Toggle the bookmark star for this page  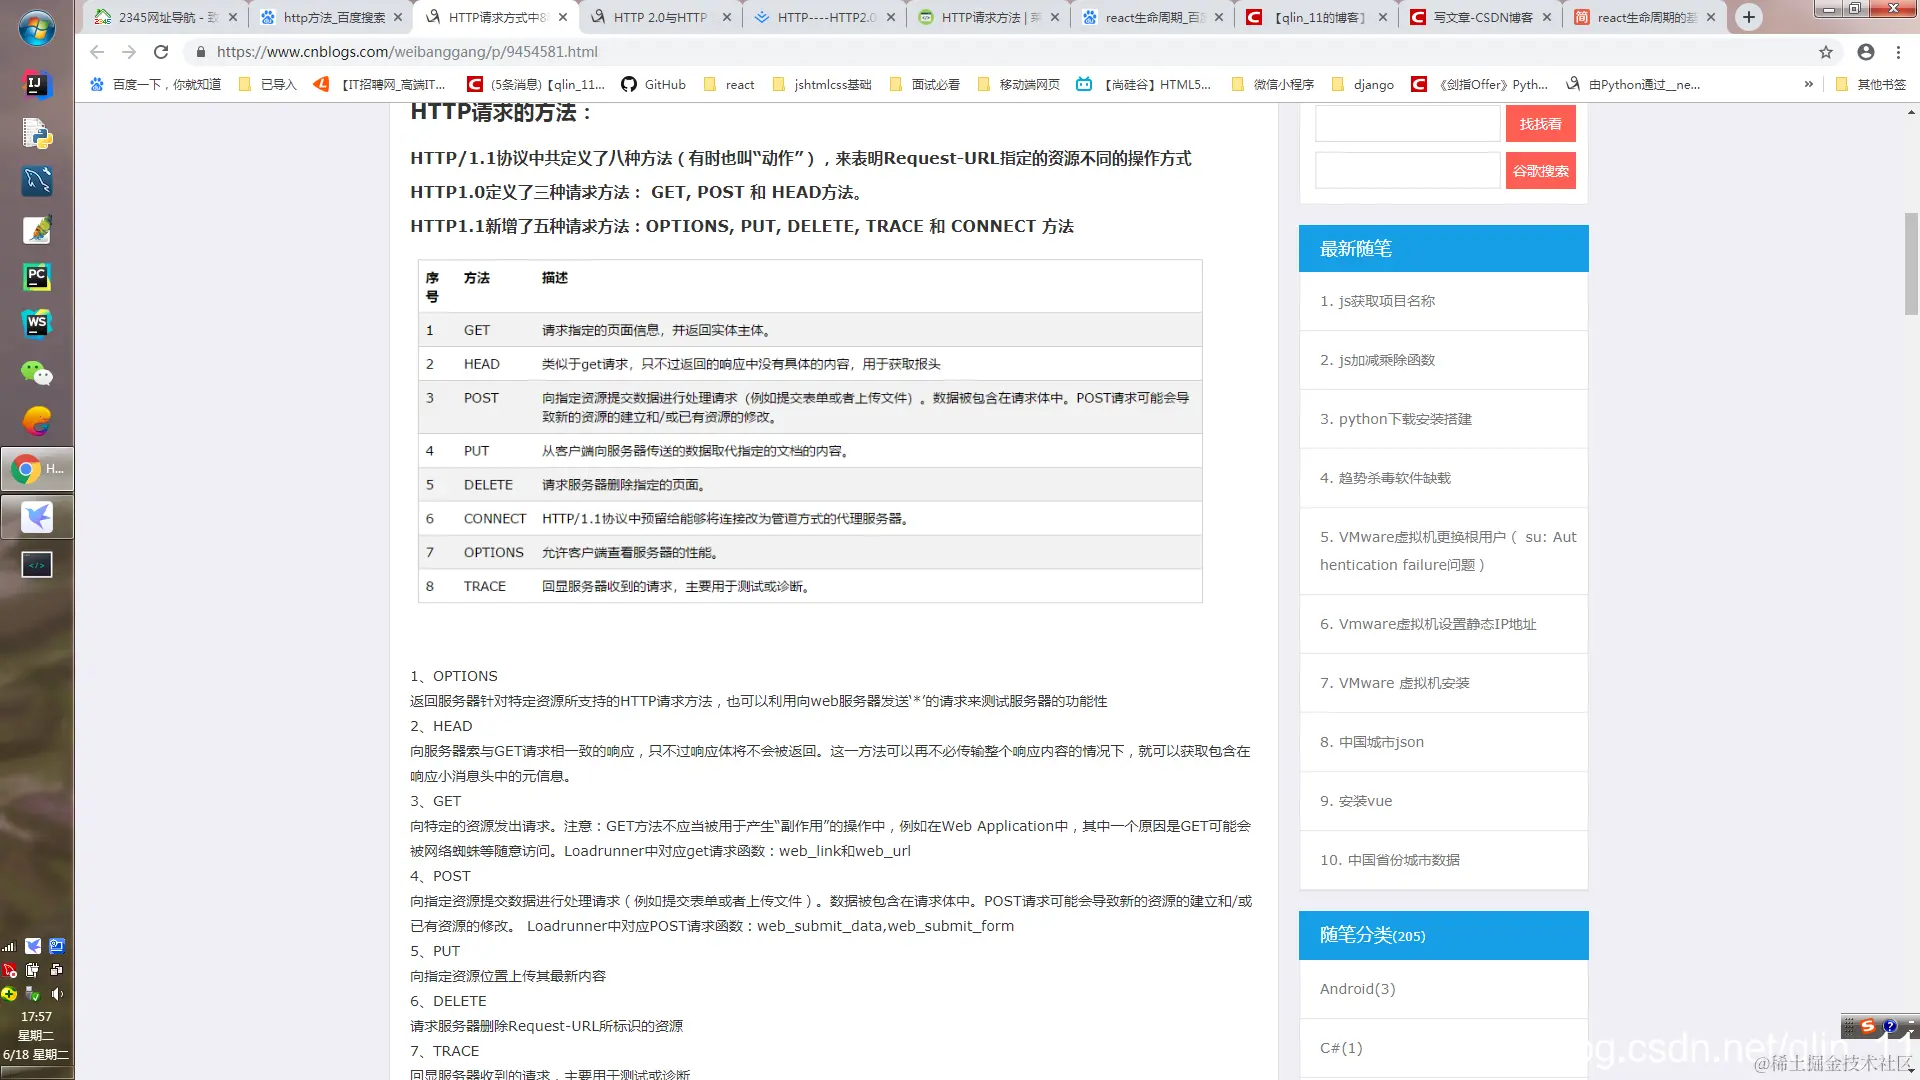tap(1827, 51)
